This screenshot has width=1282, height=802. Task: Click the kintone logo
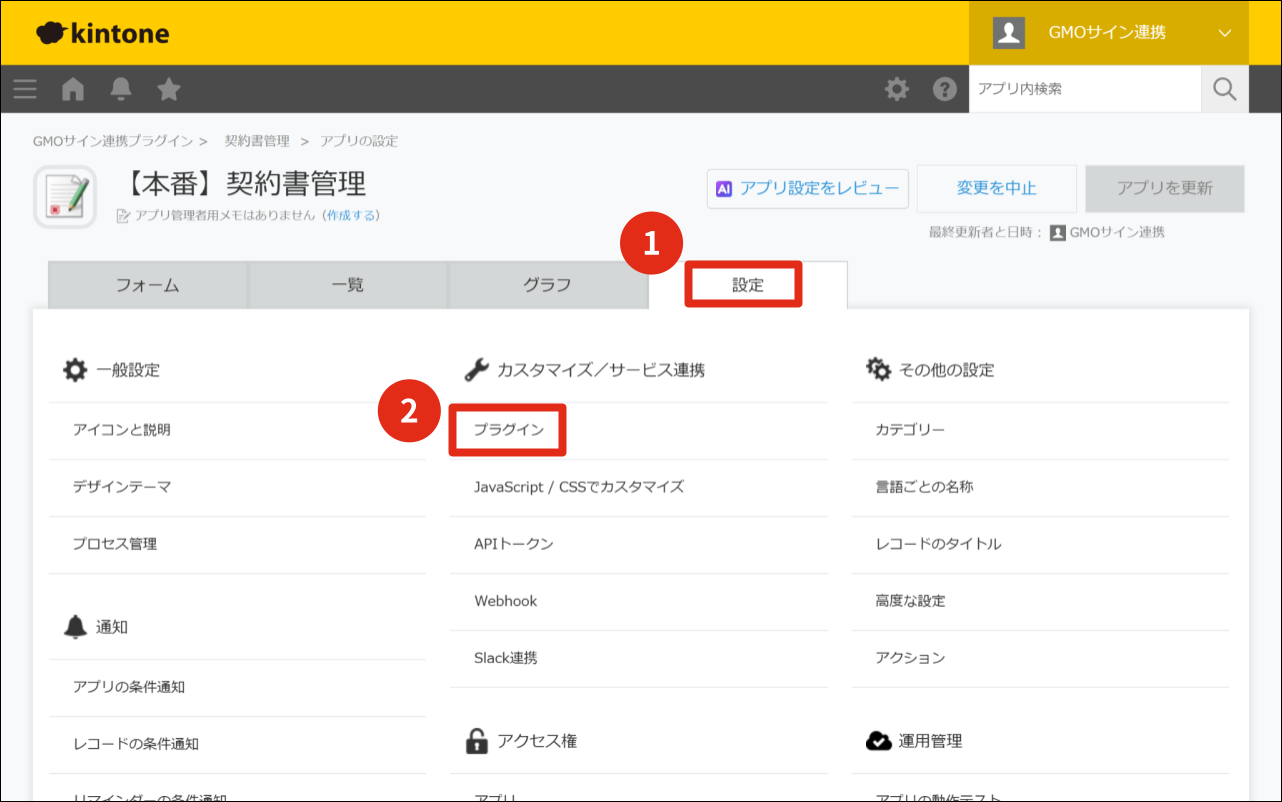click(103, 34)
